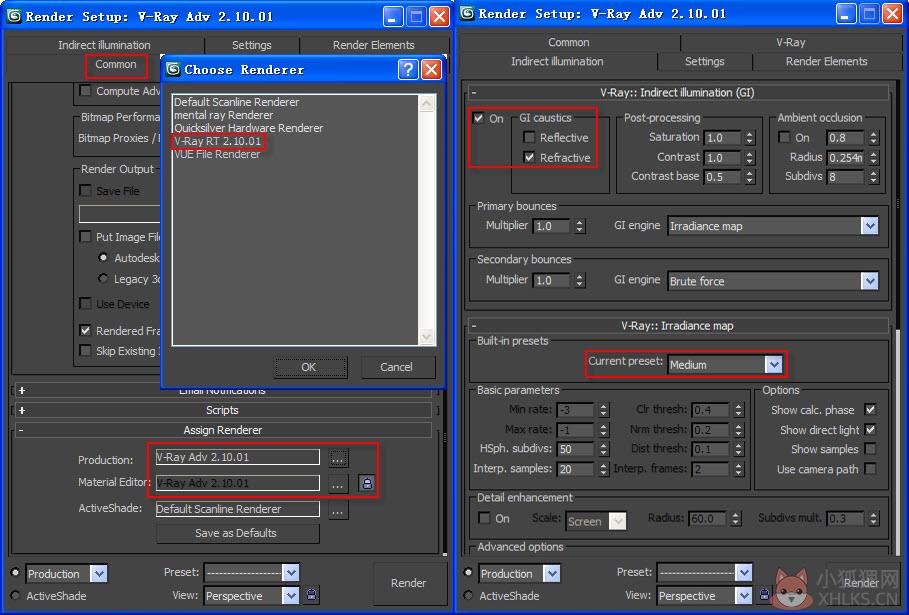909x615 pixels.
Task: Lock the Material Editor renderer to Production
Action: 367,483
